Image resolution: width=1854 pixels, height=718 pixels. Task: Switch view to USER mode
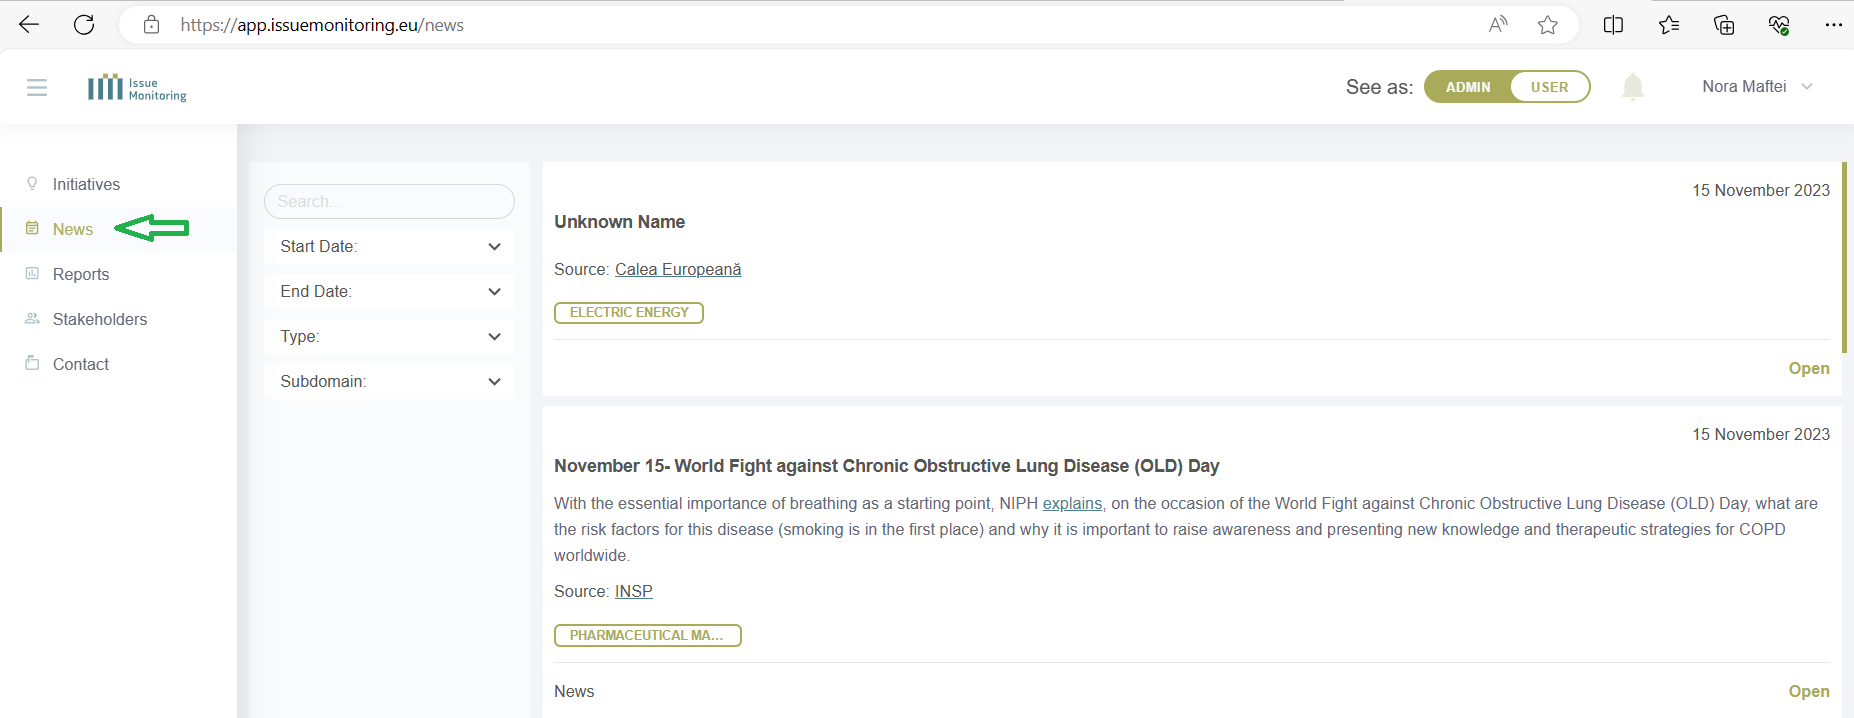[x=1548, y=87]
